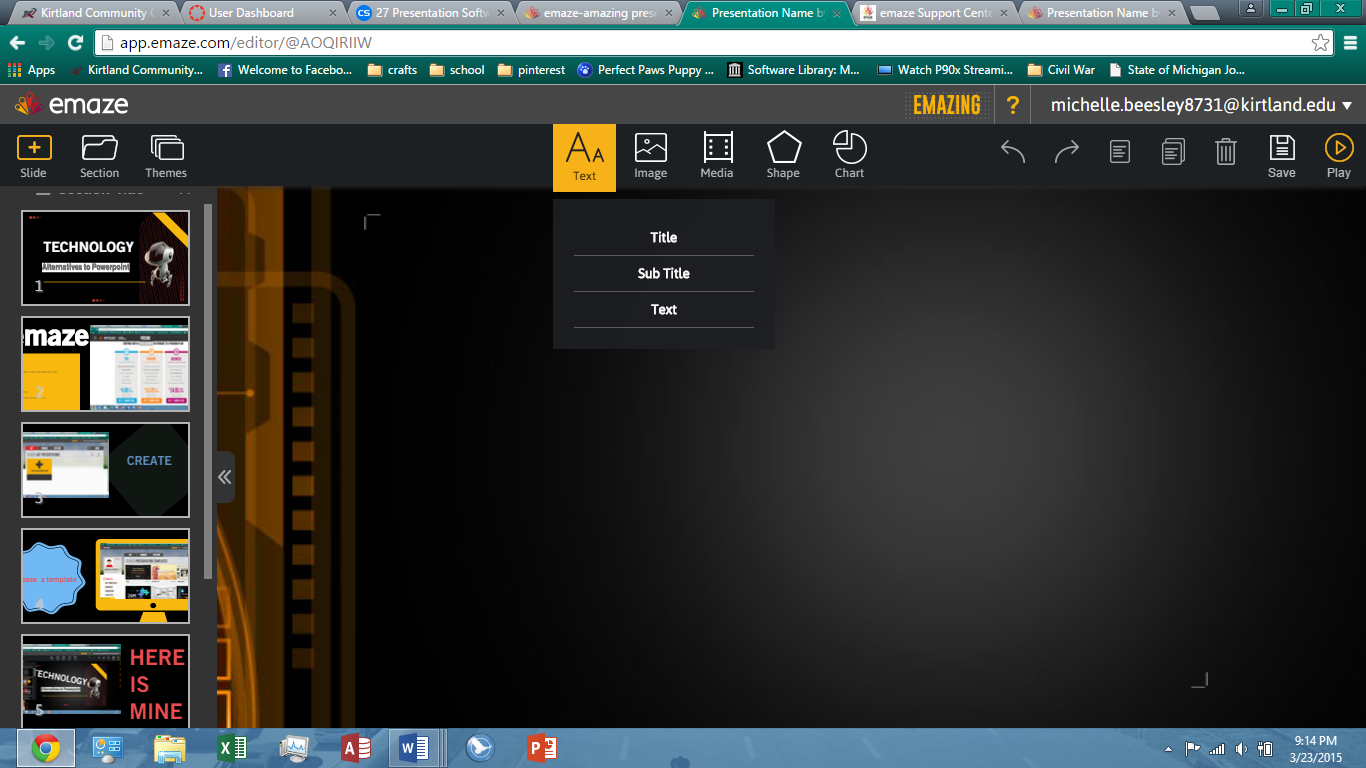Bookmark this page with the star
The height and width of the screenshot is (768, 1366).
[1320, 43]
